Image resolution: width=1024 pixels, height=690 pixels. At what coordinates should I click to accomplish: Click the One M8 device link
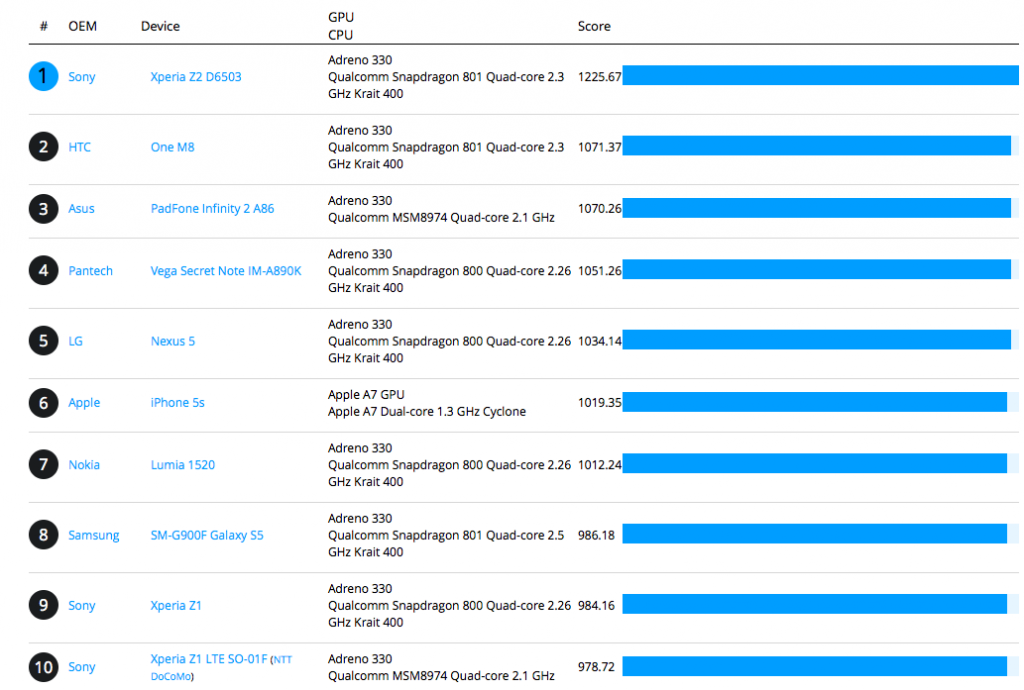point(172,147)
